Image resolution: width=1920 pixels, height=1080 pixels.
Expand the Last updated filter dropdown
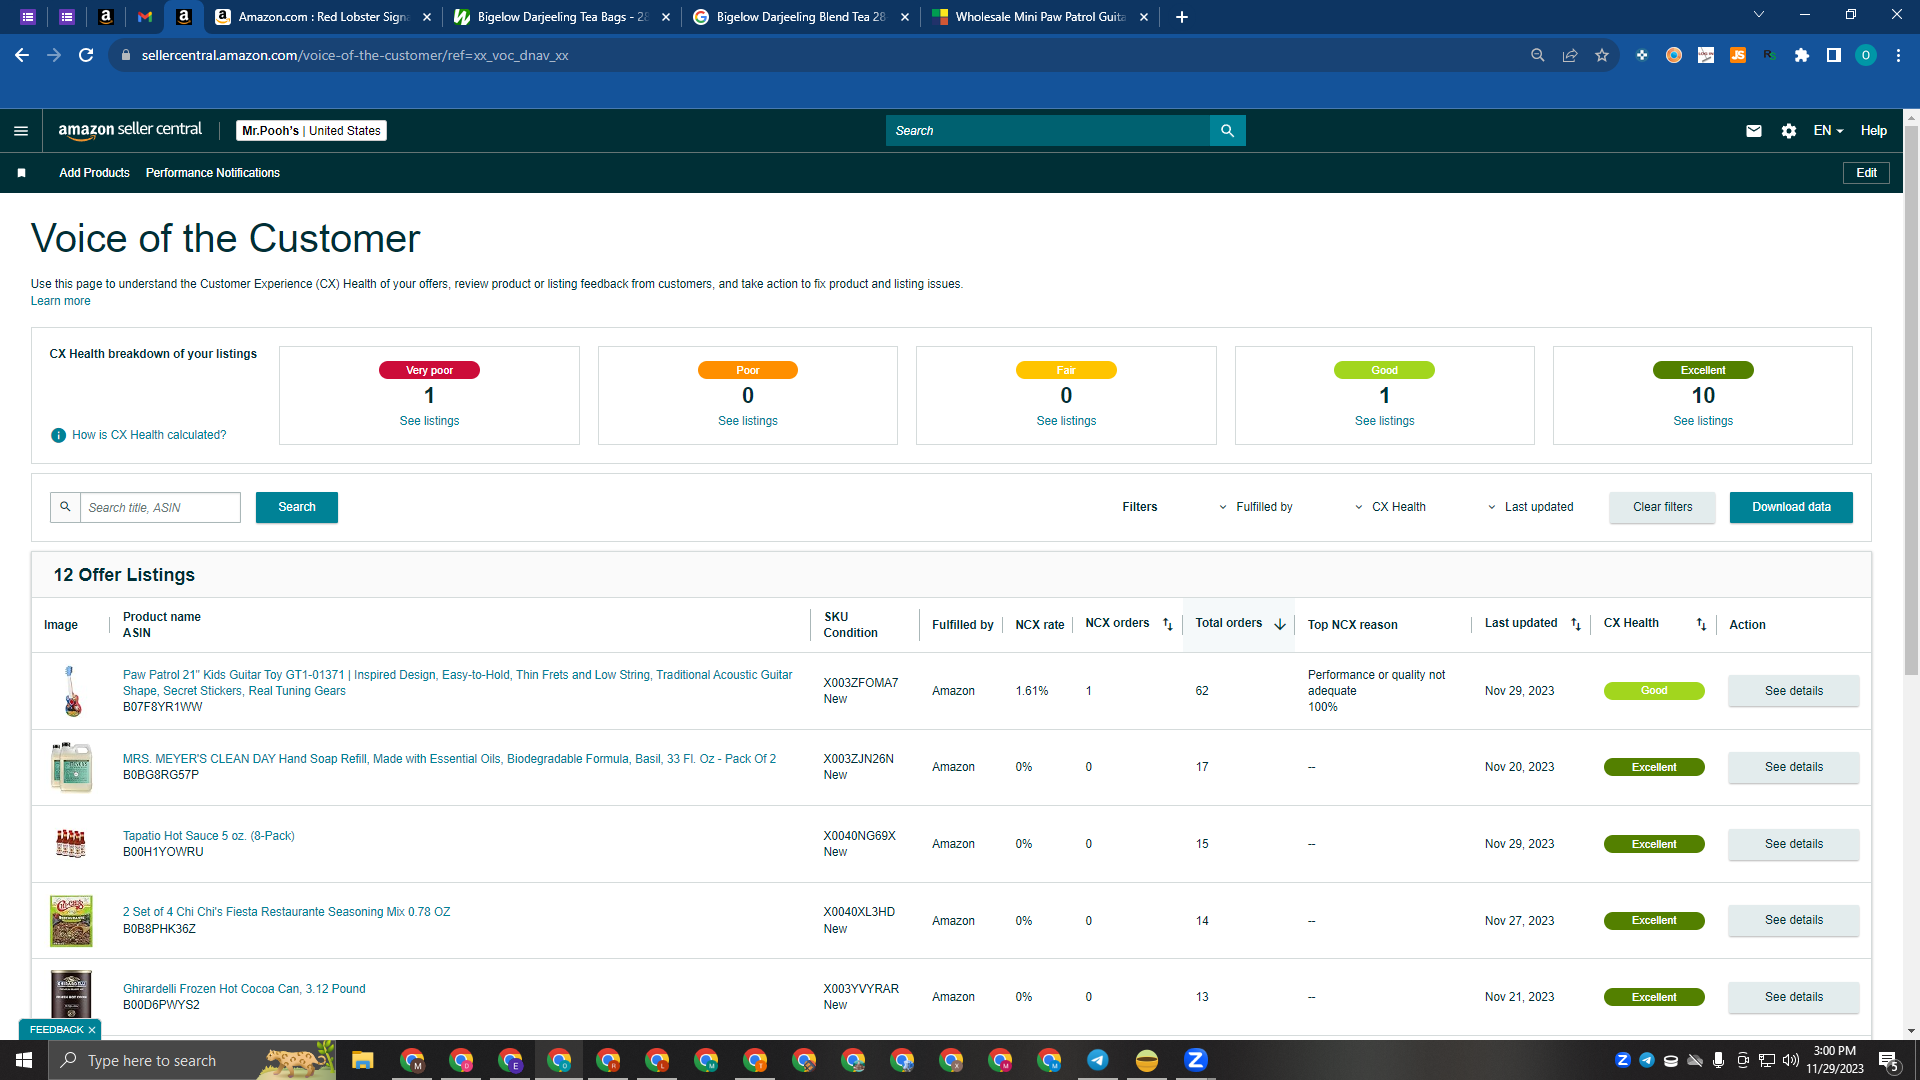click(x=1530, y=507)
